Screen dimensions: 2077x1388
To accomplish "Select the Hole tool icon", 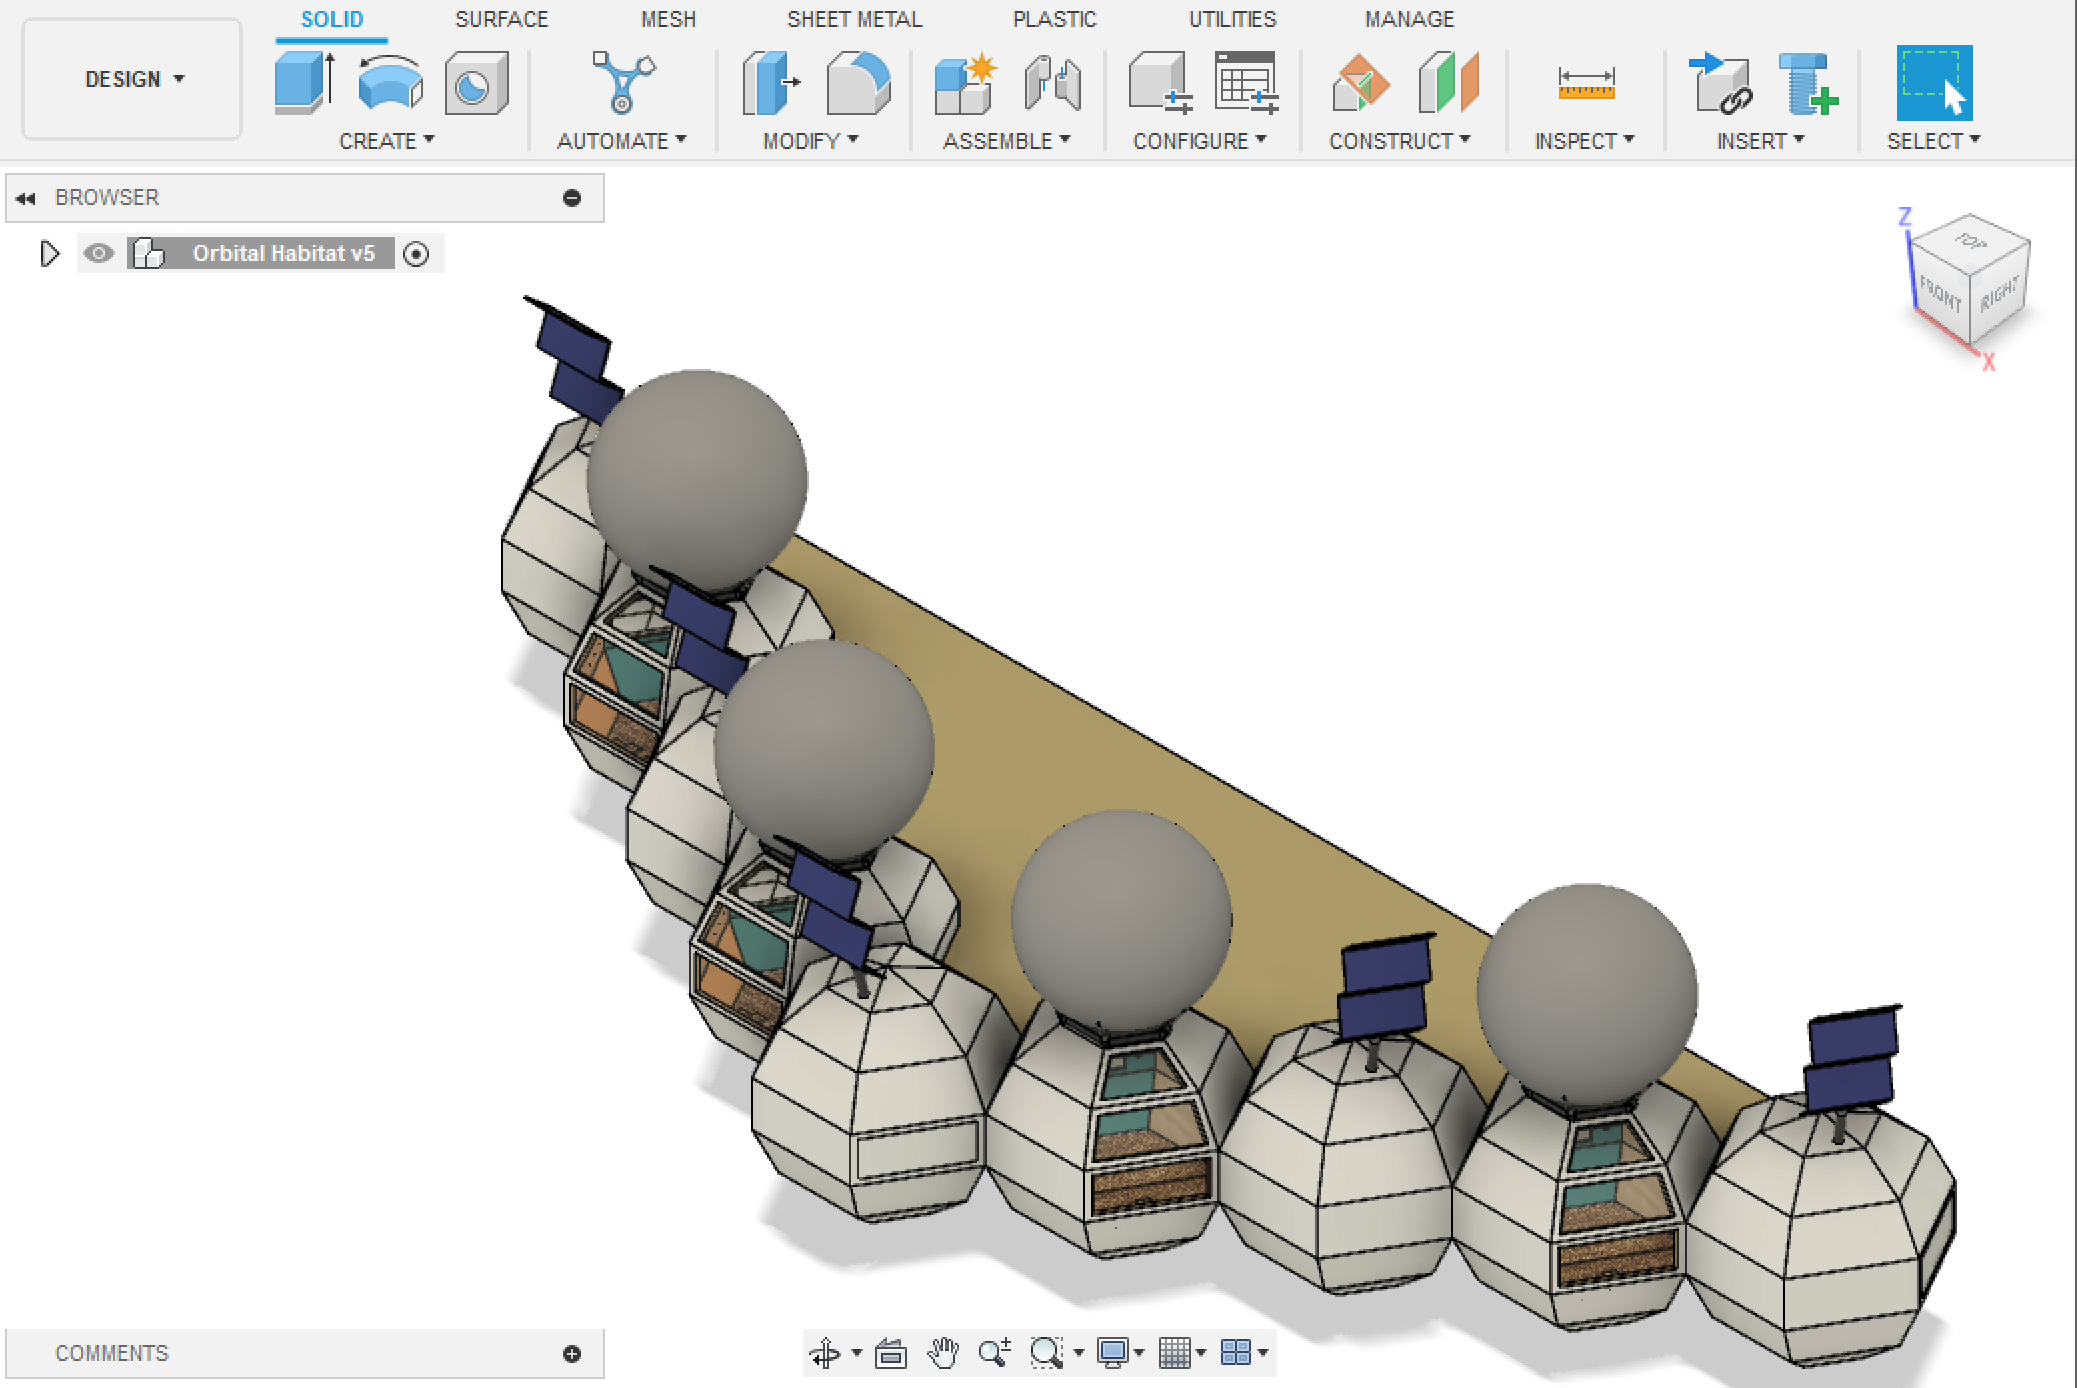I will coord(477,82).
